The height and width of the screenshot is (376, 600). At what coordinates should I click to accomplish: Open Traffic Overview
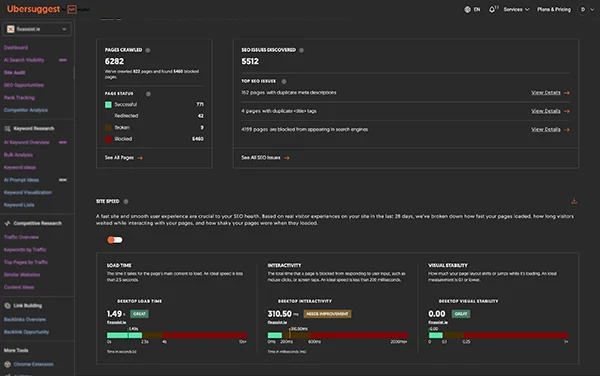pos(21,237)
